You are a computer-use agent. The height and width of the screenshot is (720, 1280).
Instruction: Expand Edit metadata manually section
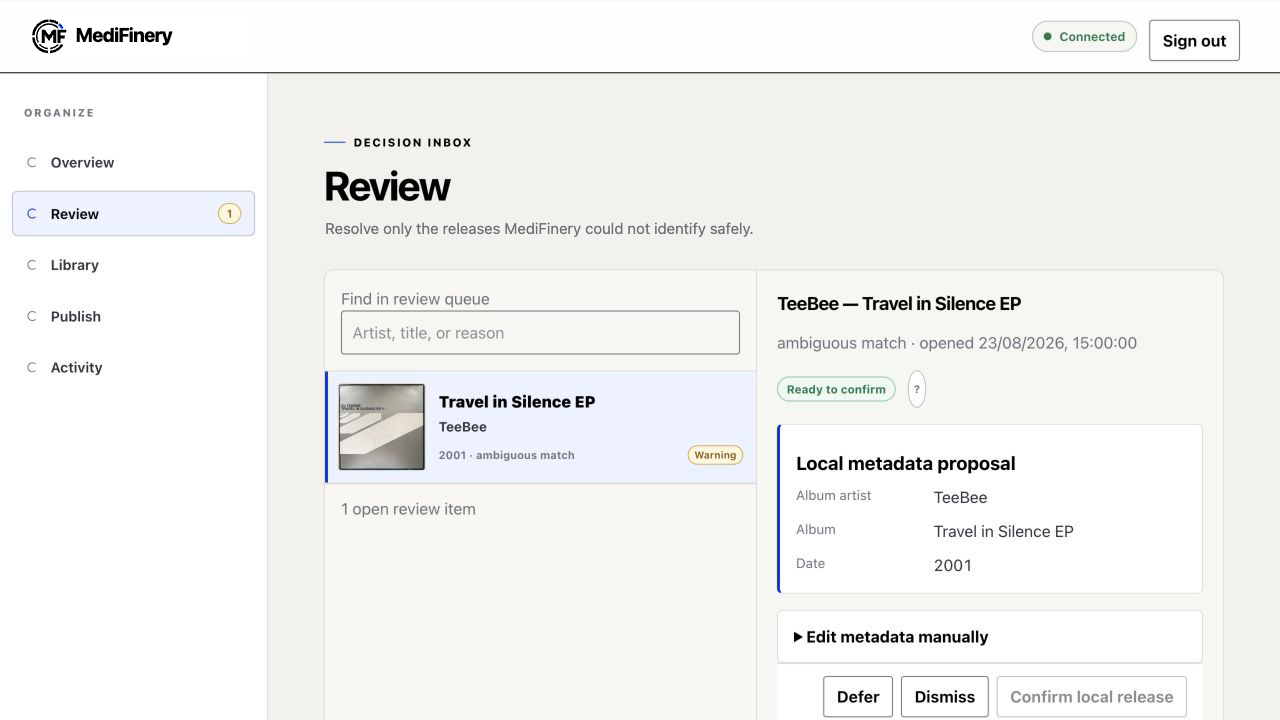(x=990, y=637)
